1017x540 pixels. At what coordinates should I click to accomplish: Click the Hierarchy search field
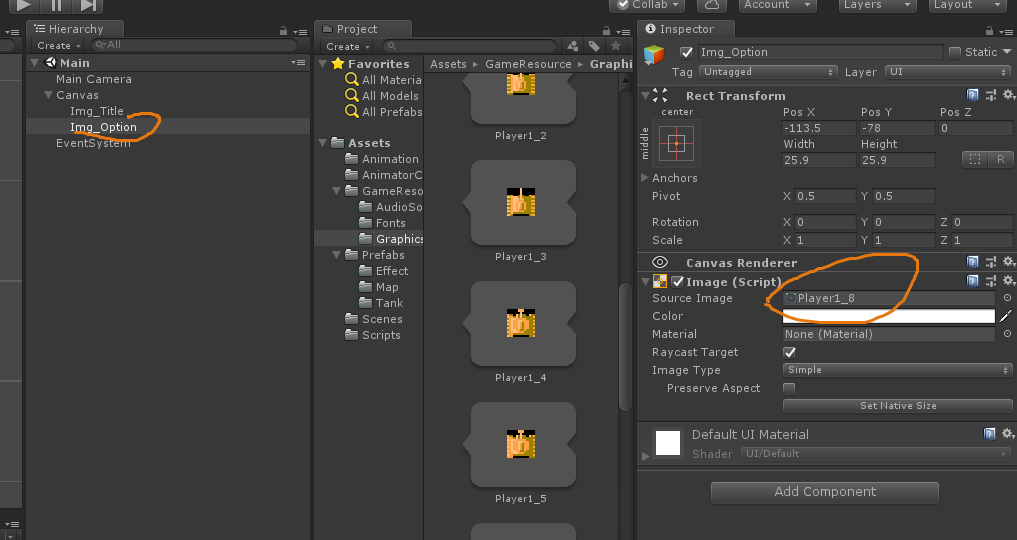[195, 45]
